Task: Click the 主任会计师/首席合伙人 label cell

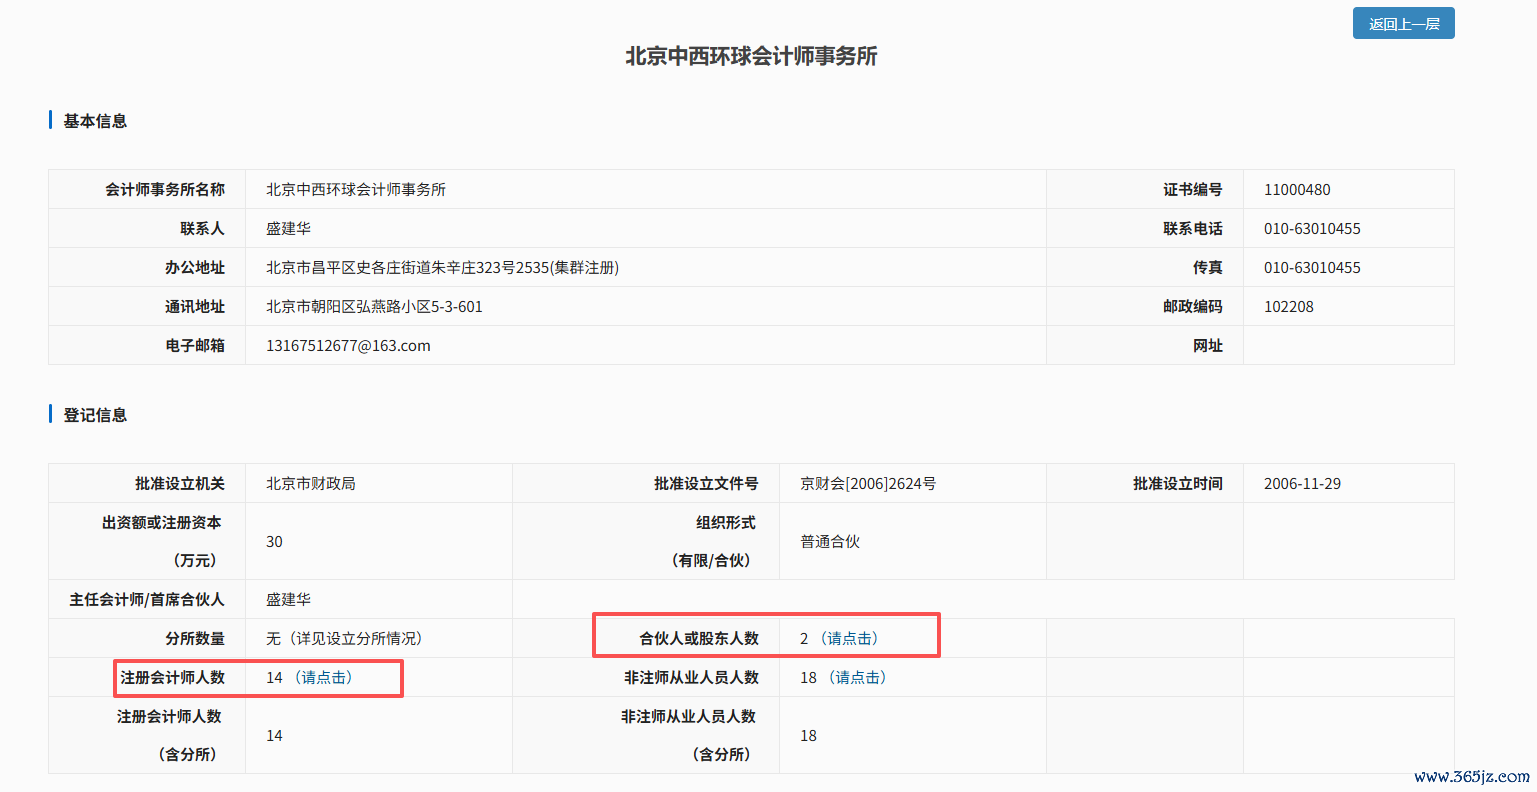Action: 147,599
